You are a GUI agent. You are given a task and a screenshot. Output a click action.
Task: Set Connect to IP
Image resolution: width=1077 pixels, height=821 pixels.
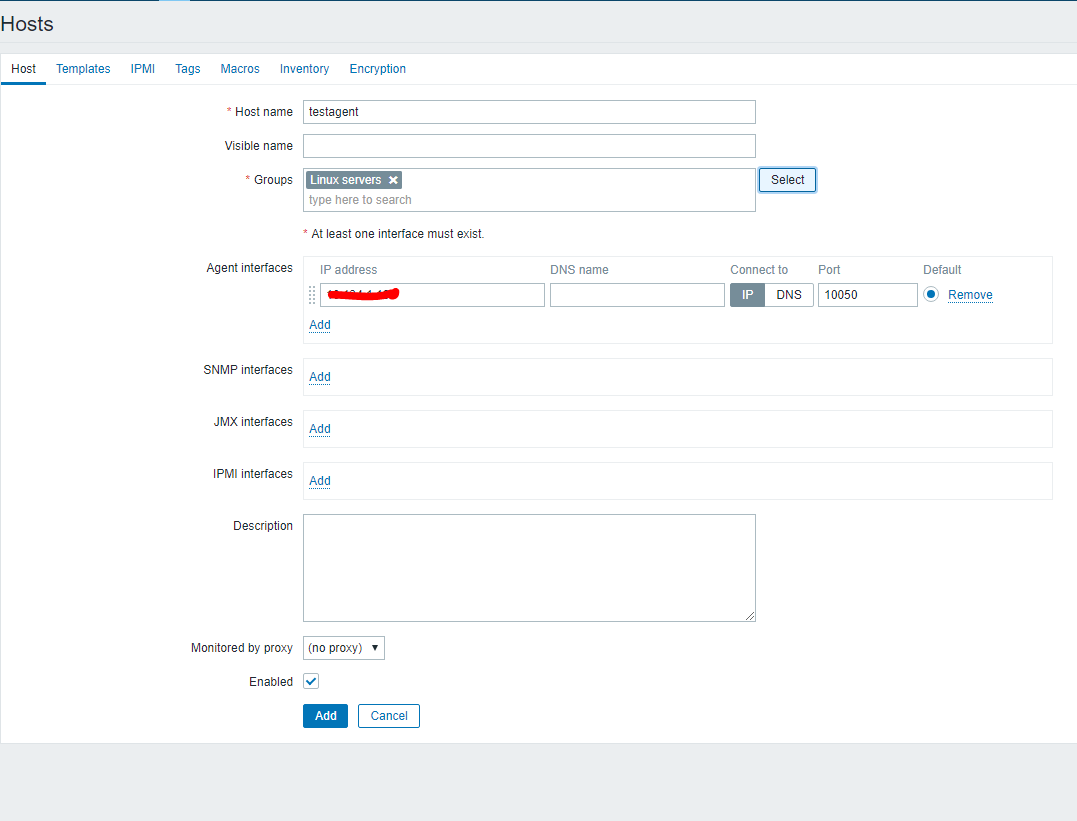pos(747,295)
